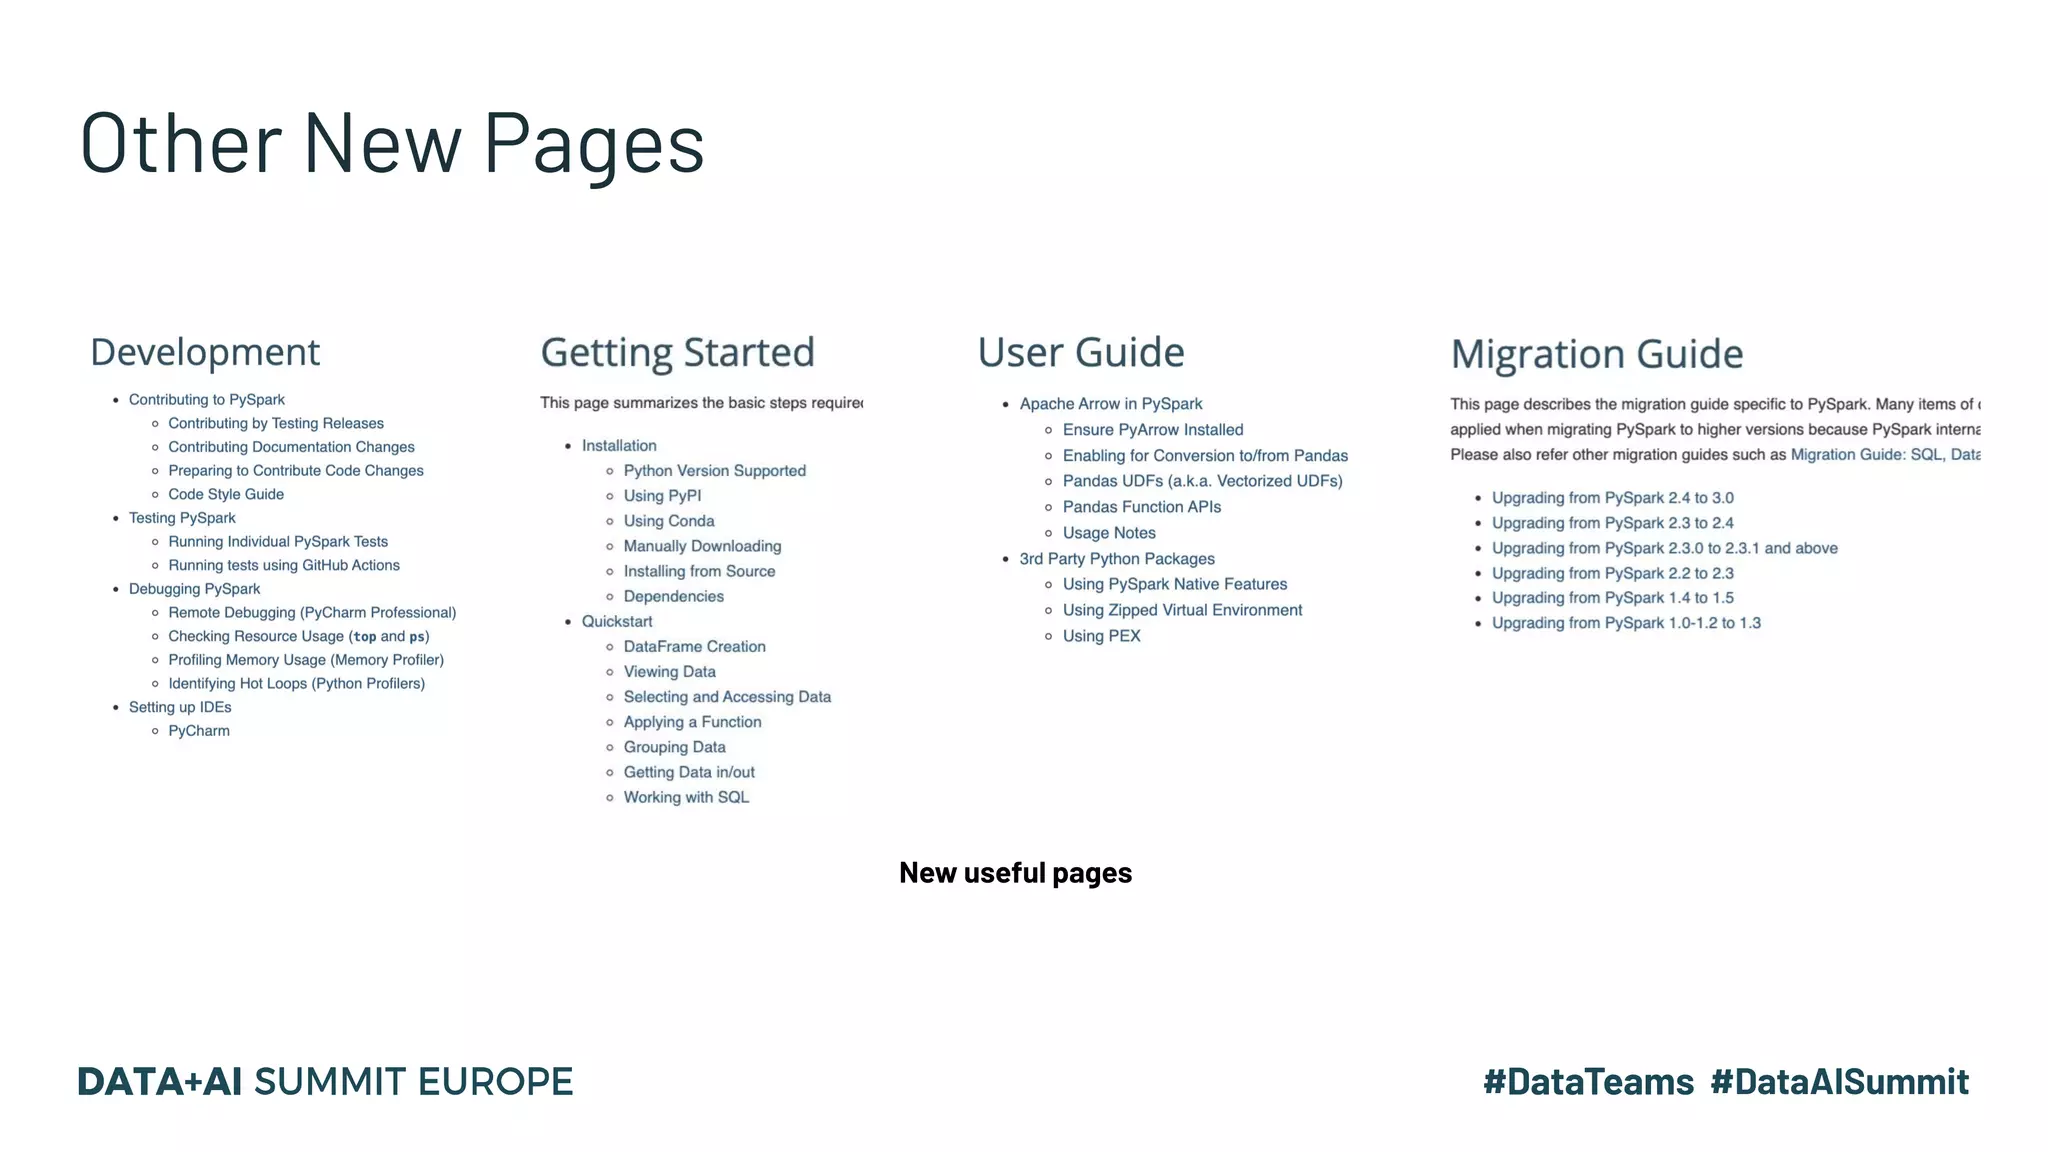This screenshot has width=2048, height=1152.
Task: Open Checking Resource Usage (top and ps)
Action: coord(299,636)
